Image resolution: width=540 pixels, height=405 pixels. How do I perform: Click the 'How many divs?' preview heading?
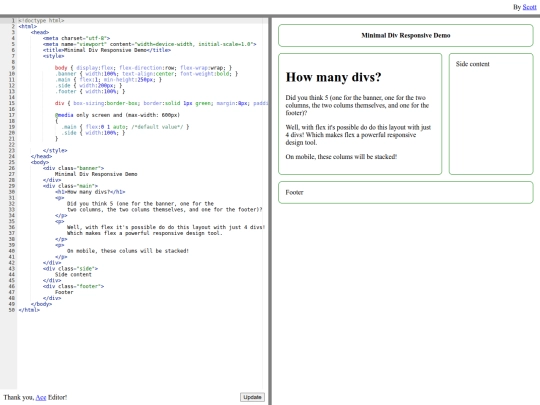coord(333,77)
